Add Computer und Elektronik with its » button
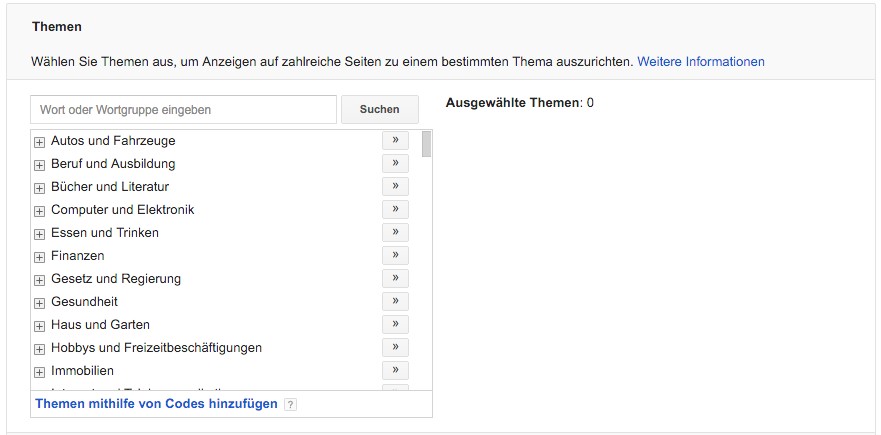This screenshot has height=435, width=881. (x=395, y=210)
